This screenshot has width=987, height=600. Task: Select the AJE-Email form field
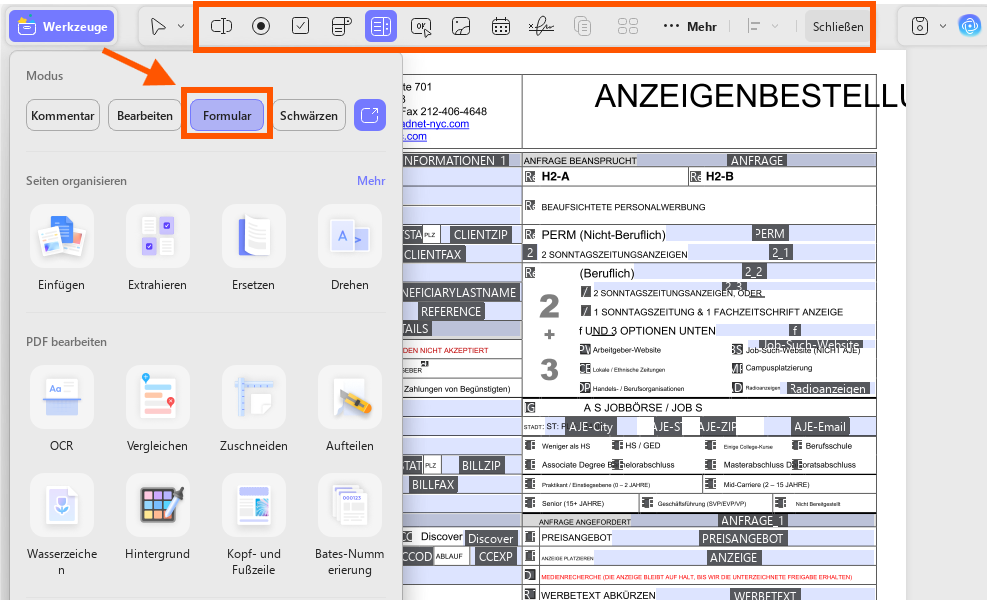pos(820,426)
